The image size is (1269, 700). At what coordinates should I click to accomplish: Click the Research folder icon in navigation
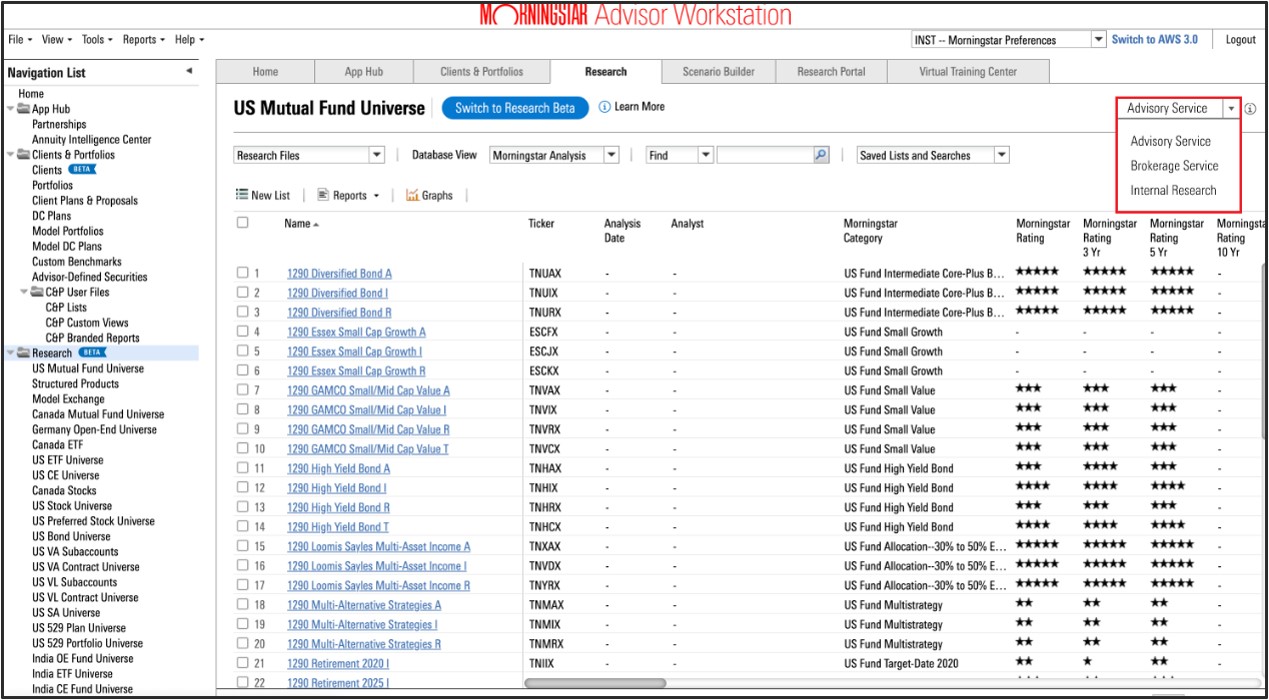click(23, 353)
